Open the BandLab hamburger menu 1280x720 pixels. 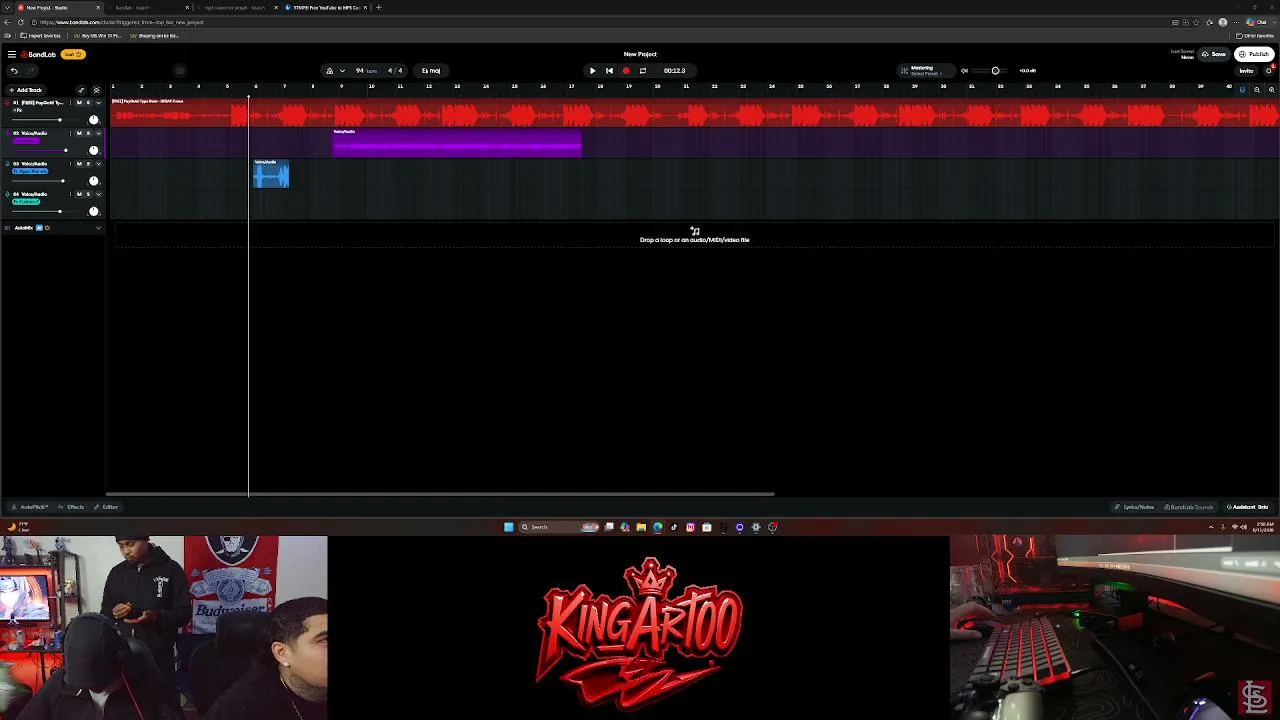click(11, 54)
